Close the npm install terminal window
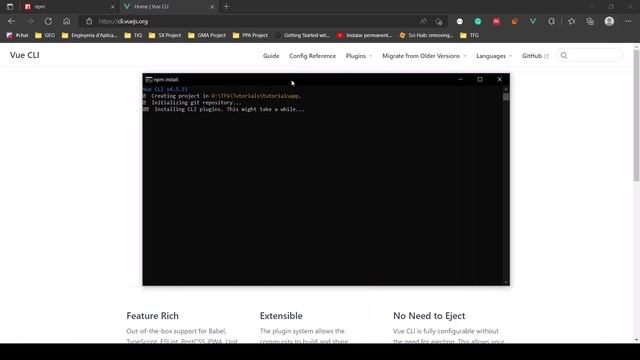Screen dimensions: 640x360 (500, 80)
